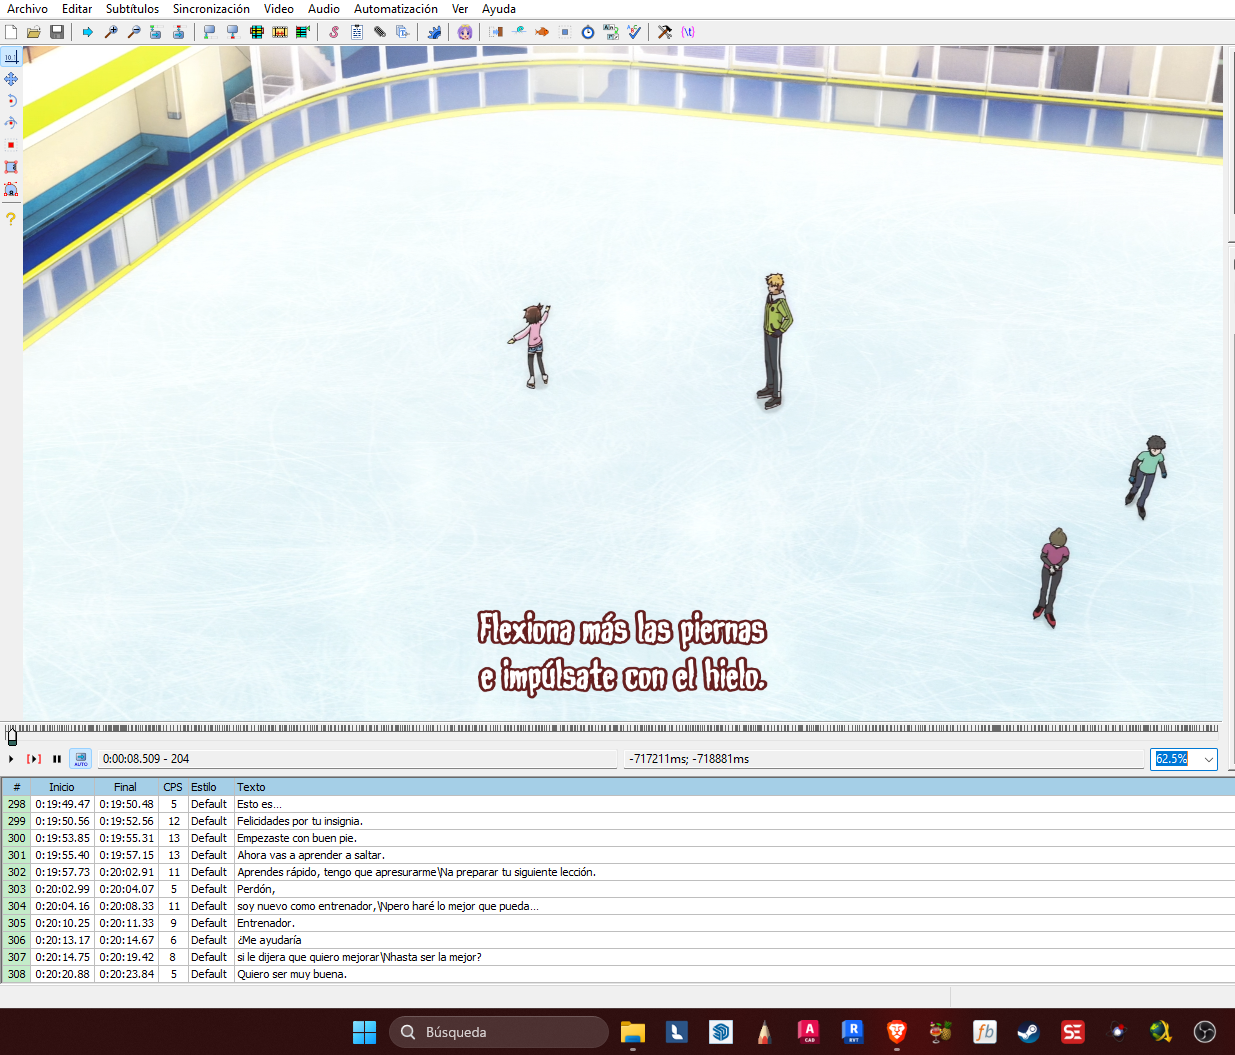This screenshot has width=1235, height=1055.
Task: Play the video
Action: [11, 759]
